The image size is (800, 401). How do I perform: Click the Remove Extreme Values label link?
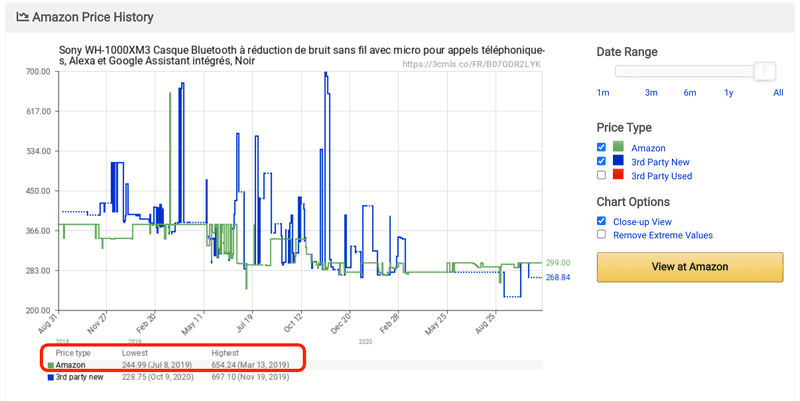[663, 235]
